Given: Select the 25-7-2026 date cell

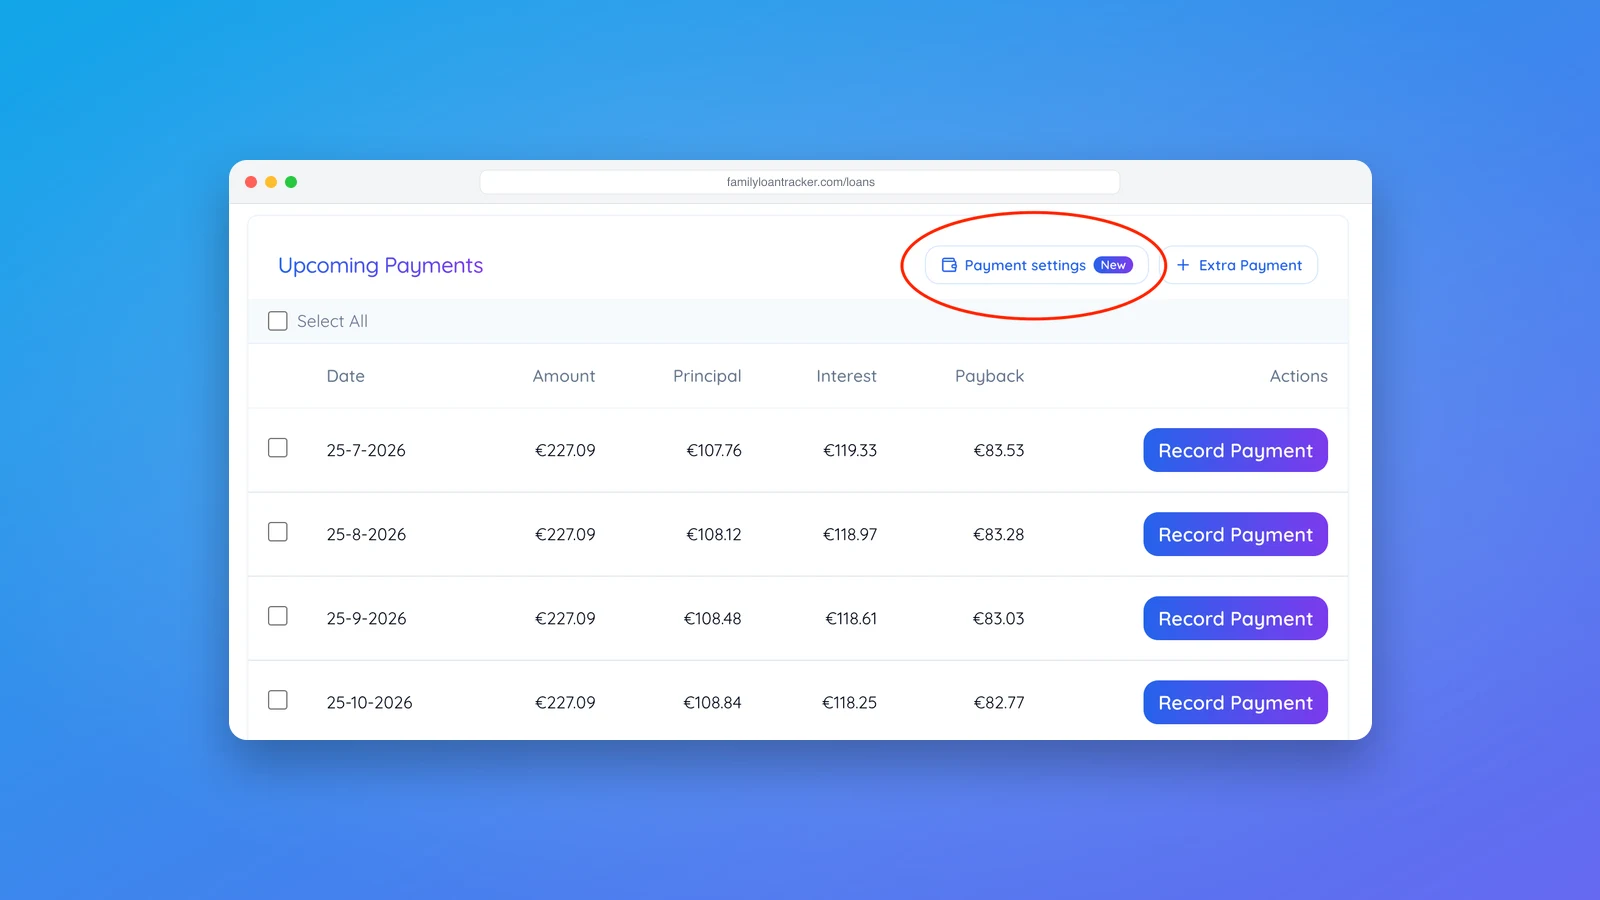Looking at the screenshot, I should point(366,450).
